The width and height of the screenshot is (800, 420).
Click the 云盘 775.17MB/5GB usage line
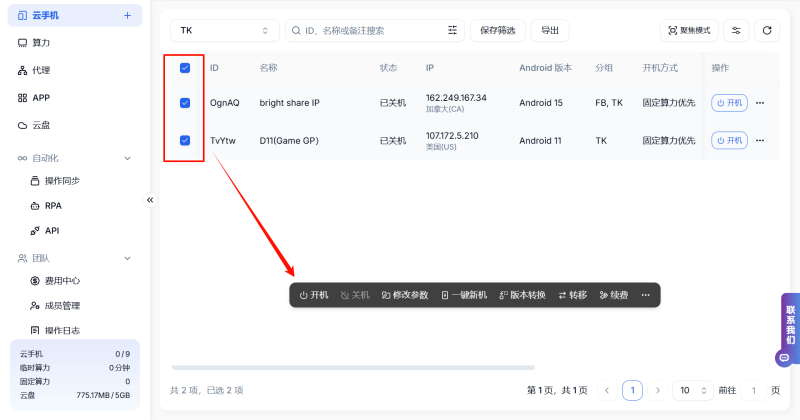pos(75,396)
